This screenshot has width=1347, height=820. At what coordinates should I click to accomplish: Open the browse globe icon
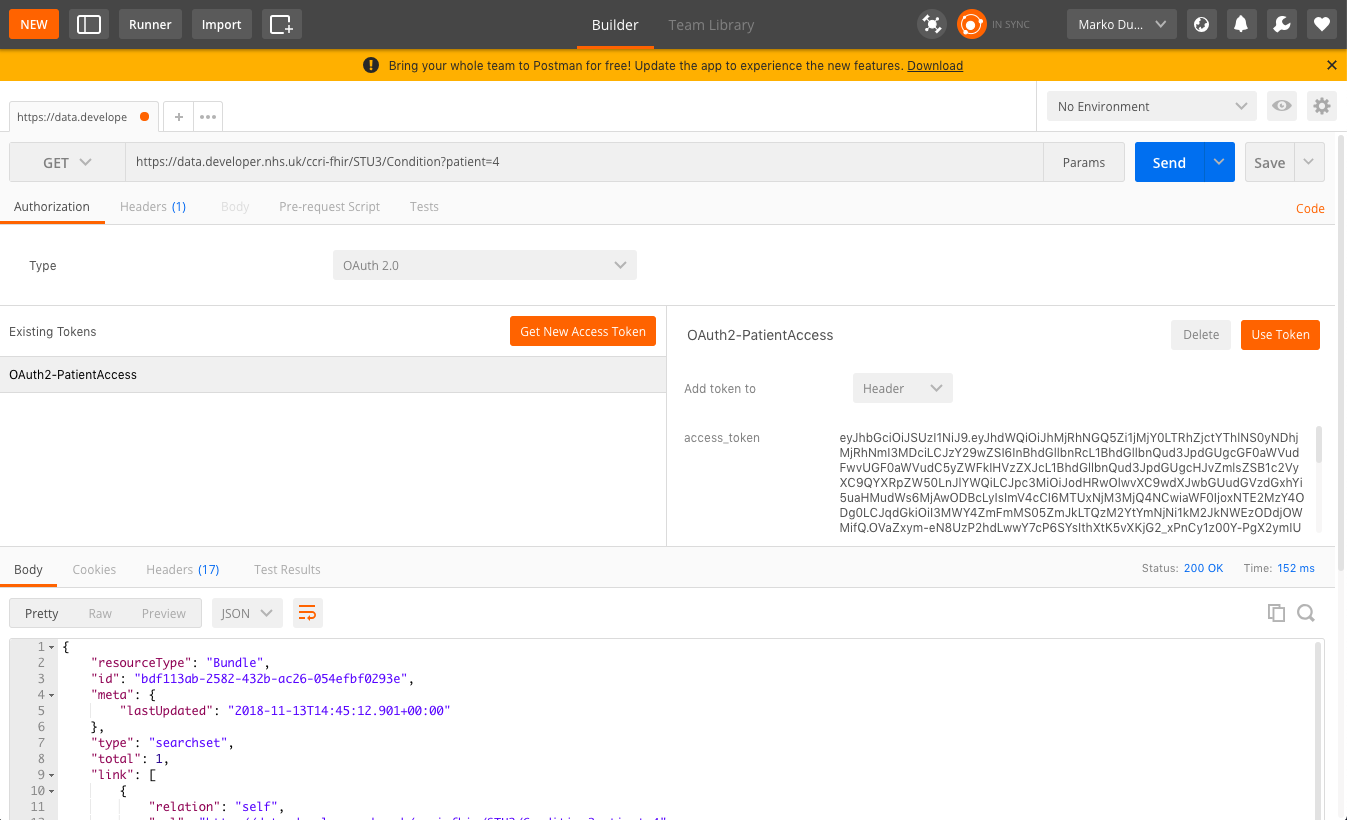point(1202,24)
